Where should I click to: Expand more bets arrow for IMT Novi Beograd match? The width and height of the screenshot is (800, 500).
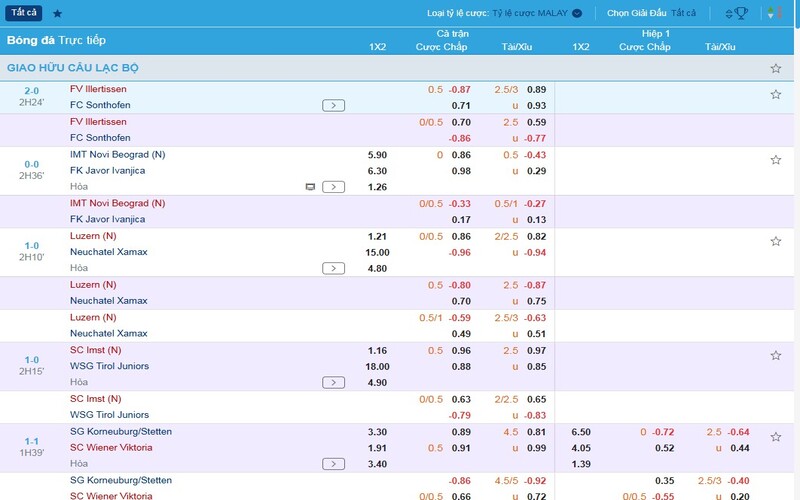tap(333, 187)
